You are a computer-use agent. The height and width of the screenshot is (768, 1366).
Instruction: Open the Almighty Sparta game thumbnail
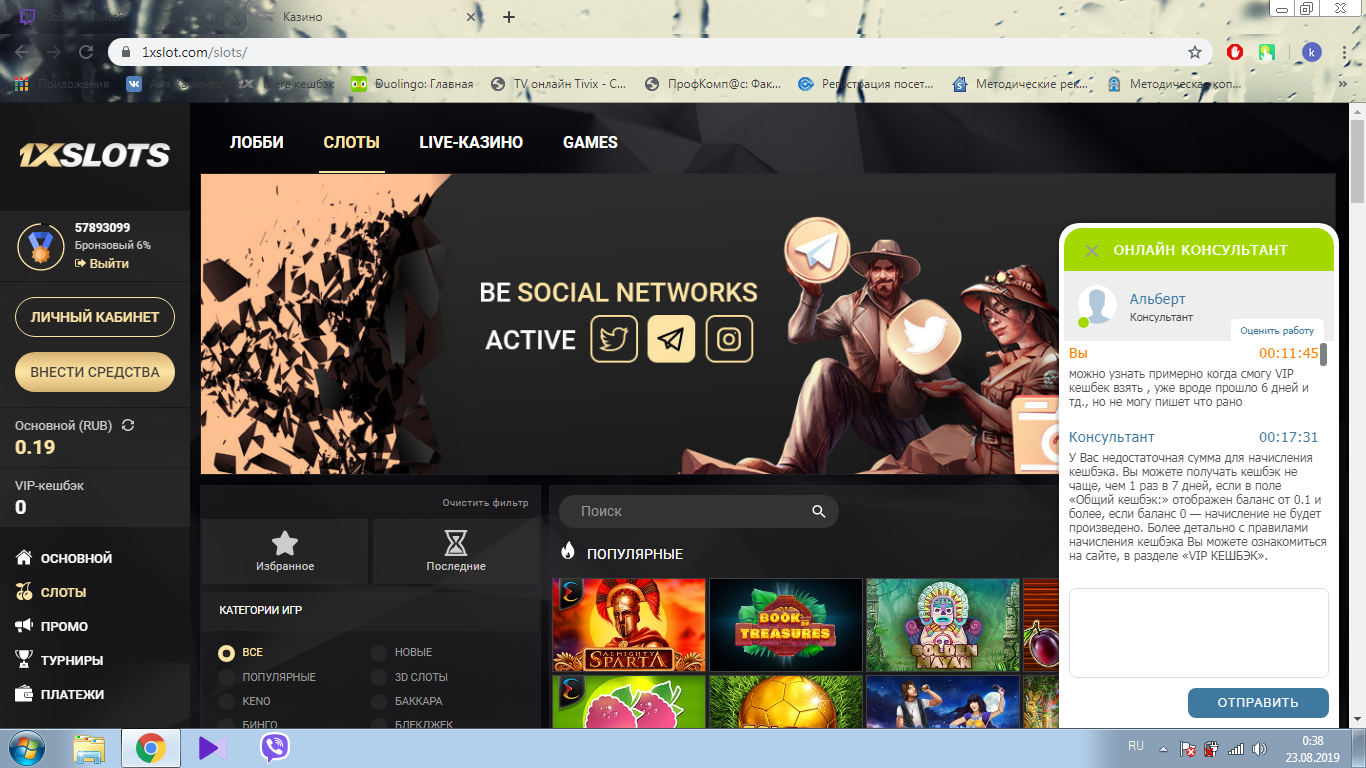pyautogui.click(x=629, y=625)
